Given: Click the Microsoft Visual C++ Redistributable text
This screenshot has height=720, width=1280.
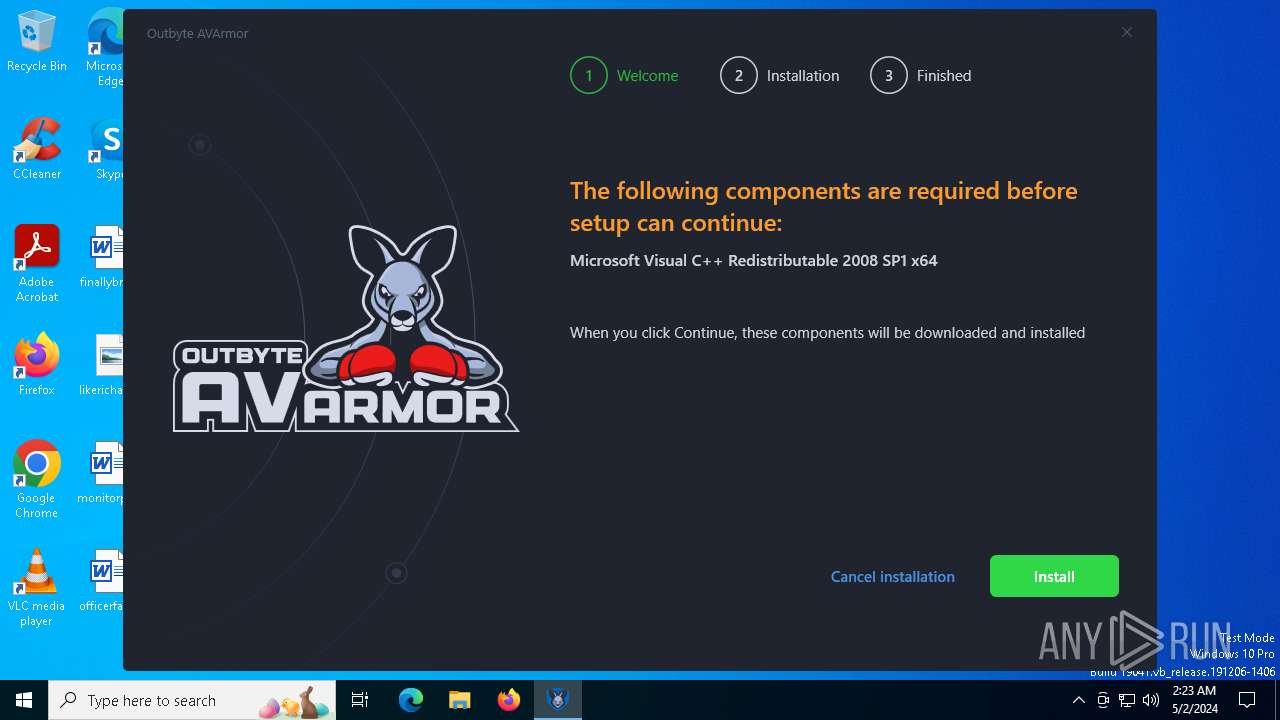Looking at the screenshot, I should pos(753,260).
